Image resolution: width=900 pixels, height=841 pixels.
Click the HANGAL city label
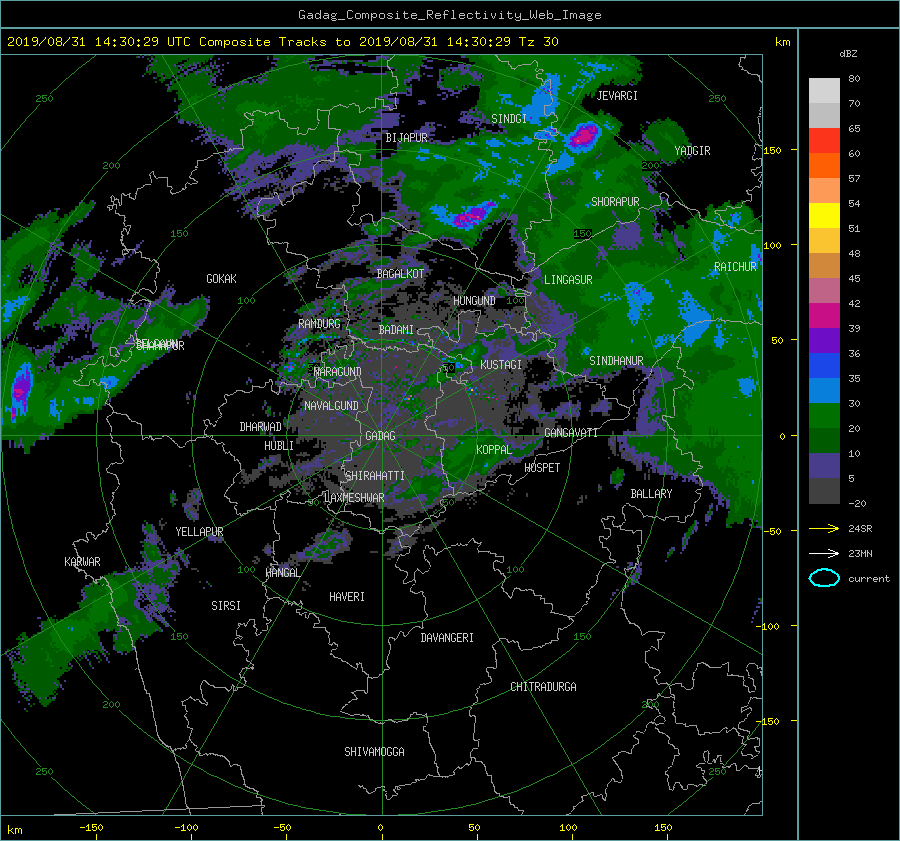tap(282, 573)
